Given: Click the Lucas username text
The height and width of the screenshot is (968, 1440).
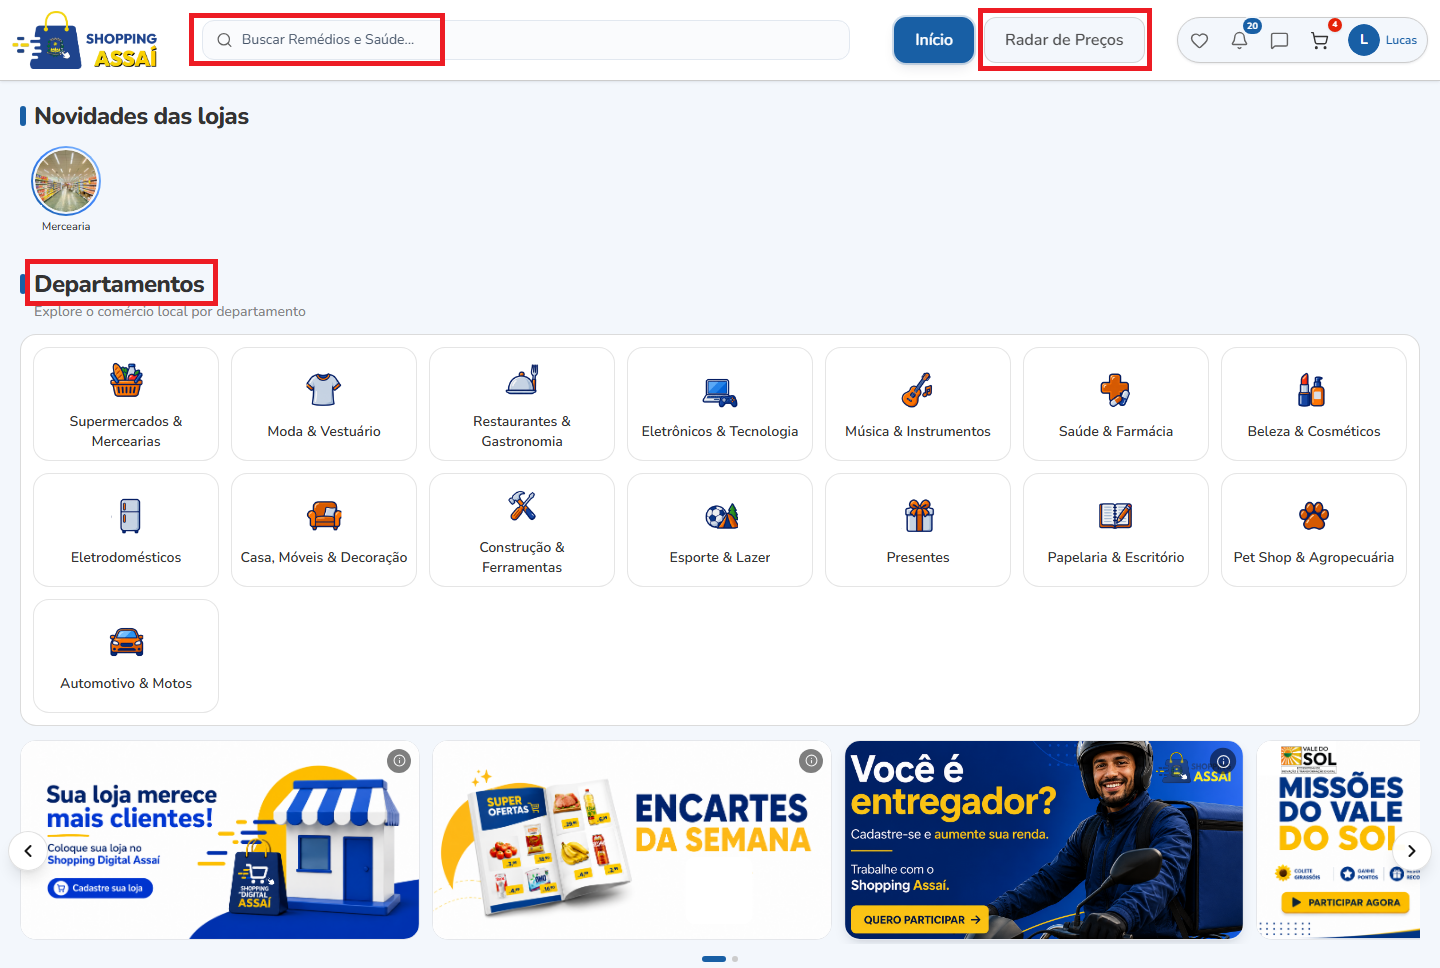Looking at the screenshot, I should tap(1401, 40).
